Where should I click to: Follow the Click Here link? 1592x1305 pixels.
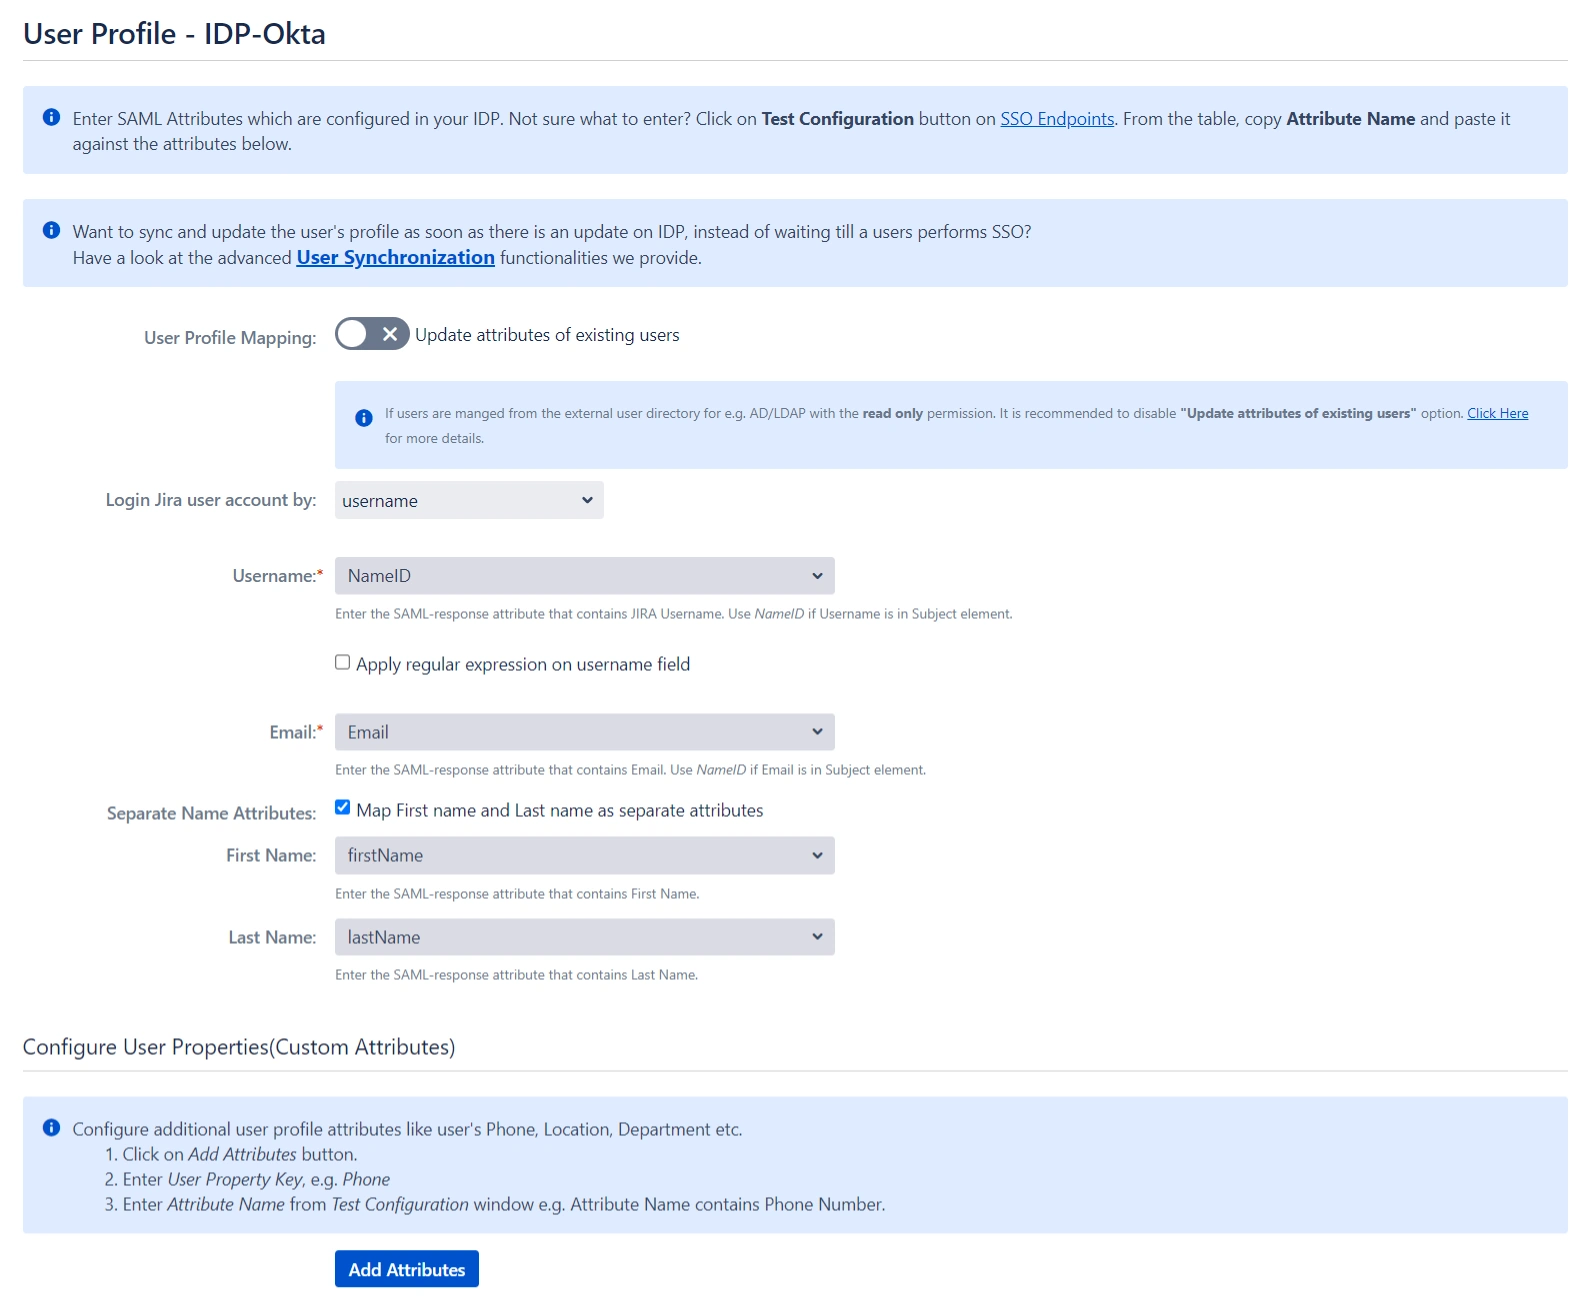pos(1497,413)
